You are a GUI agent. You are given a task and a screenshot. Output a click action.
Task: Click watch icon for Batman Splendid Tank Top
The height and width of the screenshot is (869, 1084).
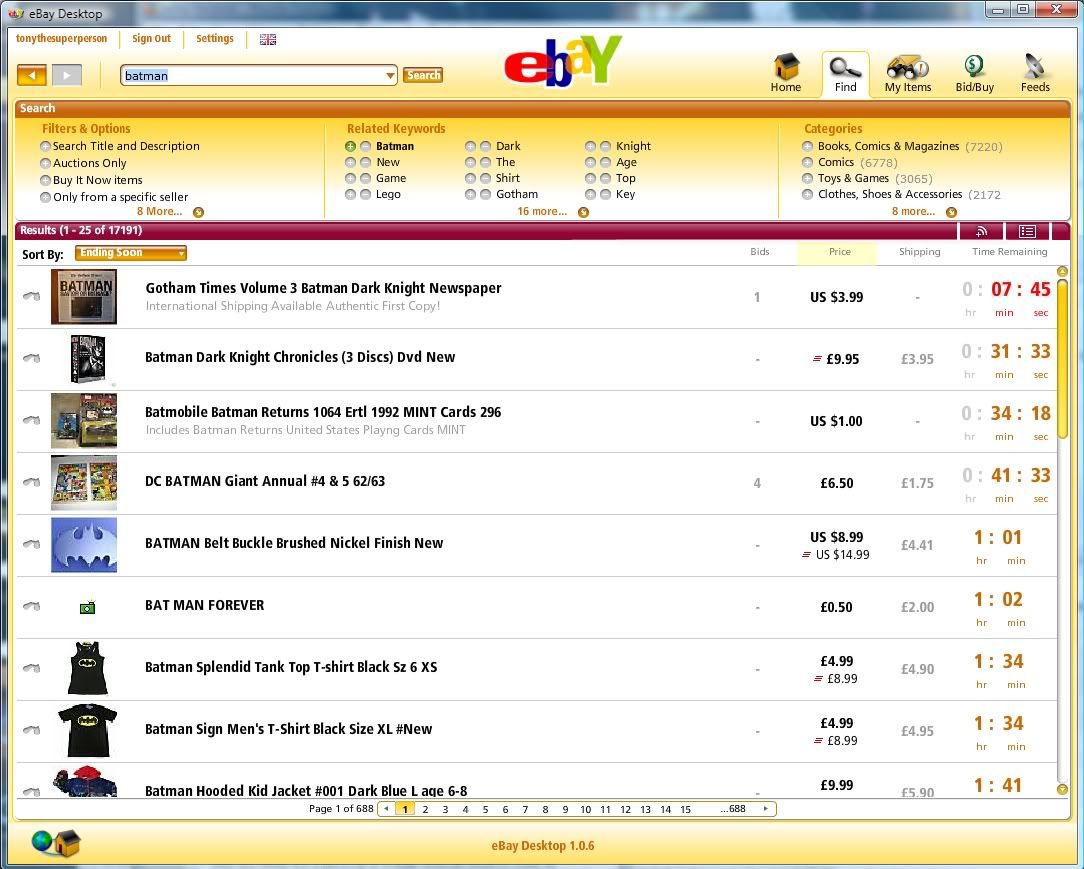click(x=31, y=668)
